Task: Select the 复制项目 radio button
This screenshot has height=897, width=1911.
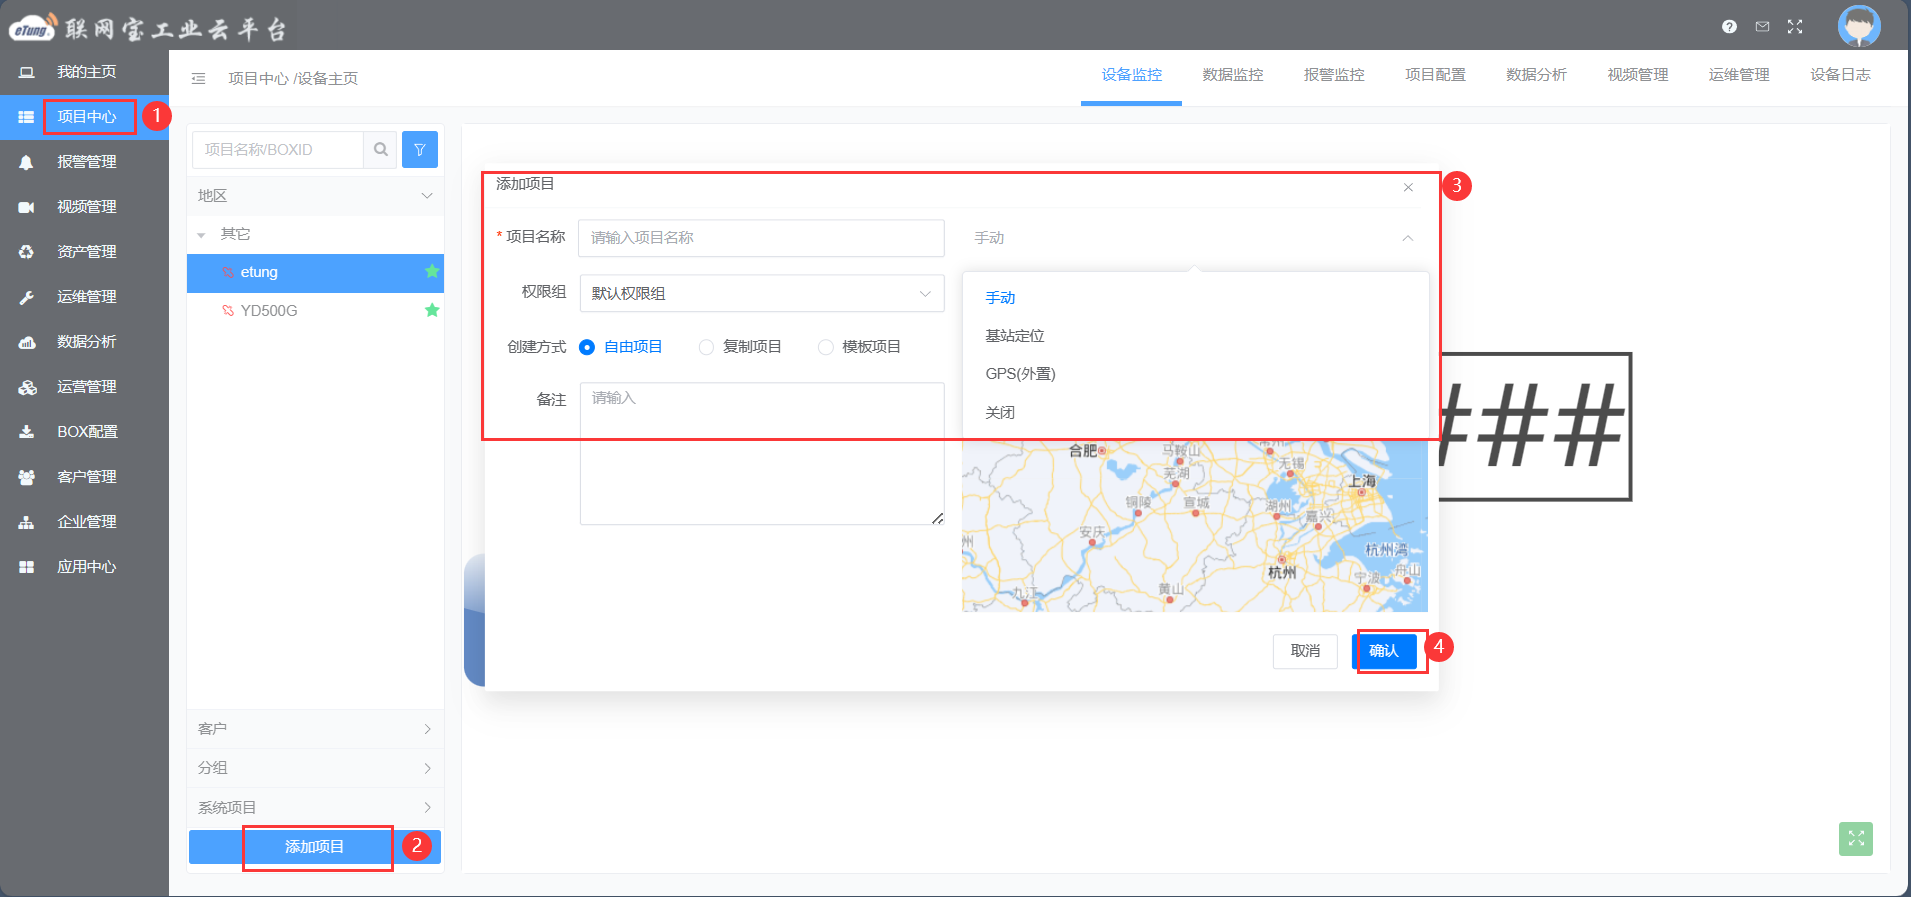Action: click(x=706, y=347)
